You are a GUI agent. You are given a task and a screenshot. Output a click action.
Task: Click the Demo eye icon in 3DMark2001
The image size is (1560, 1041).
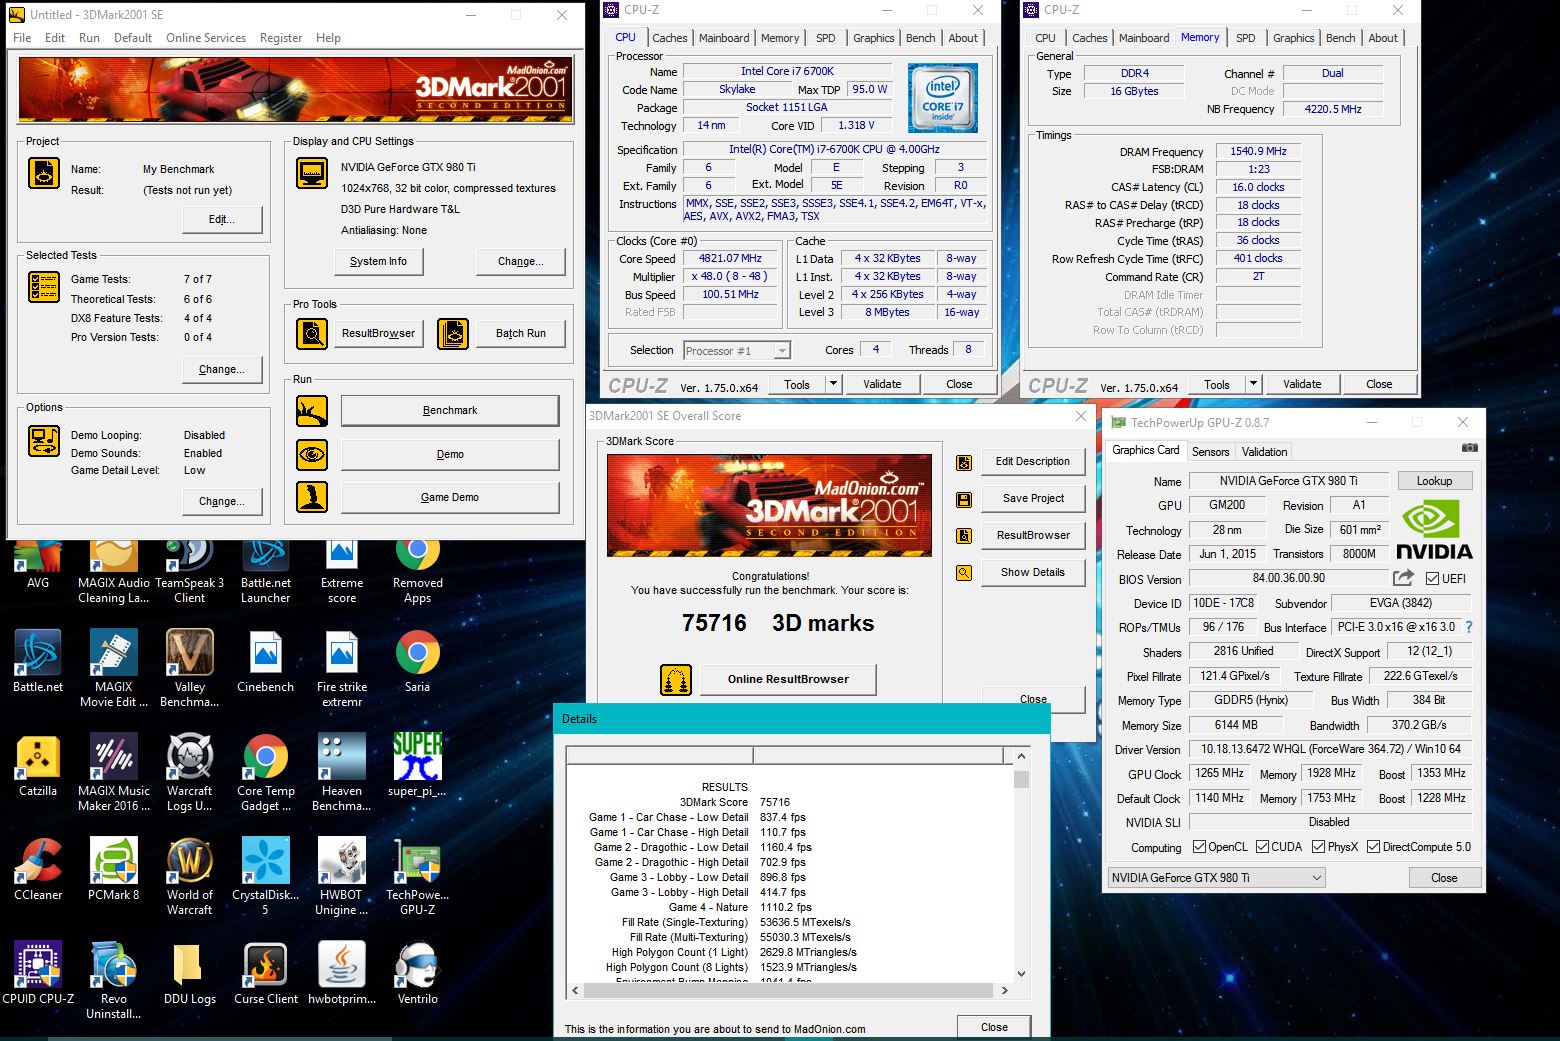coord(312,454)
